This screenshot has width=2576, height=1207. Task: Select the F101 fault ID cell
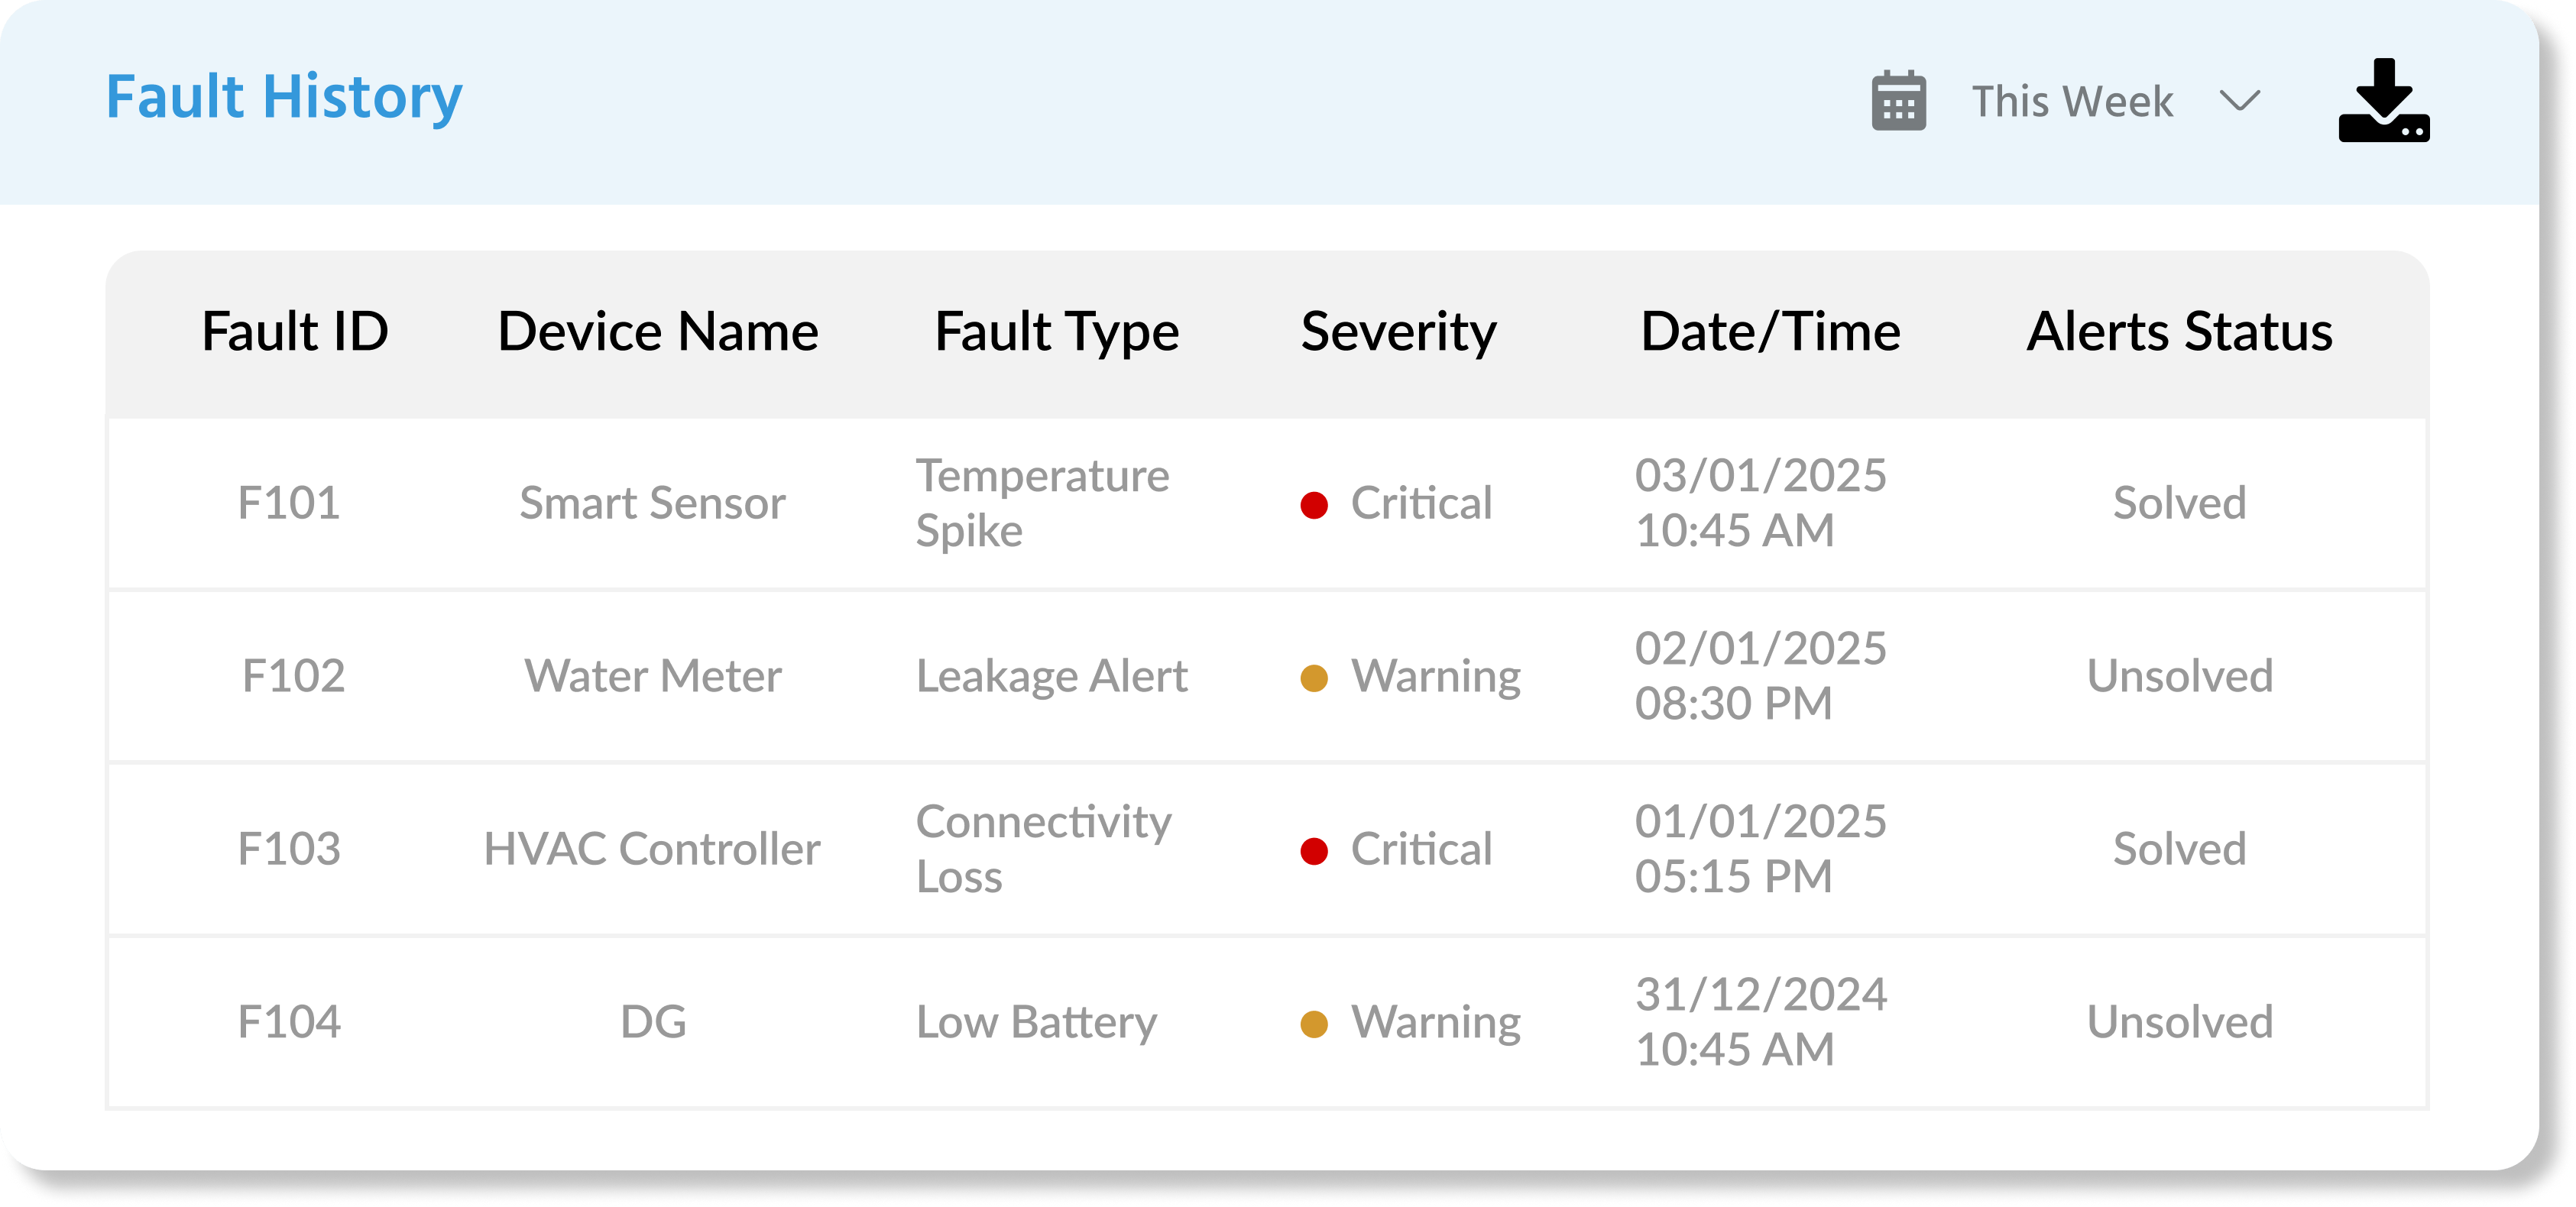tap(289, 503)
